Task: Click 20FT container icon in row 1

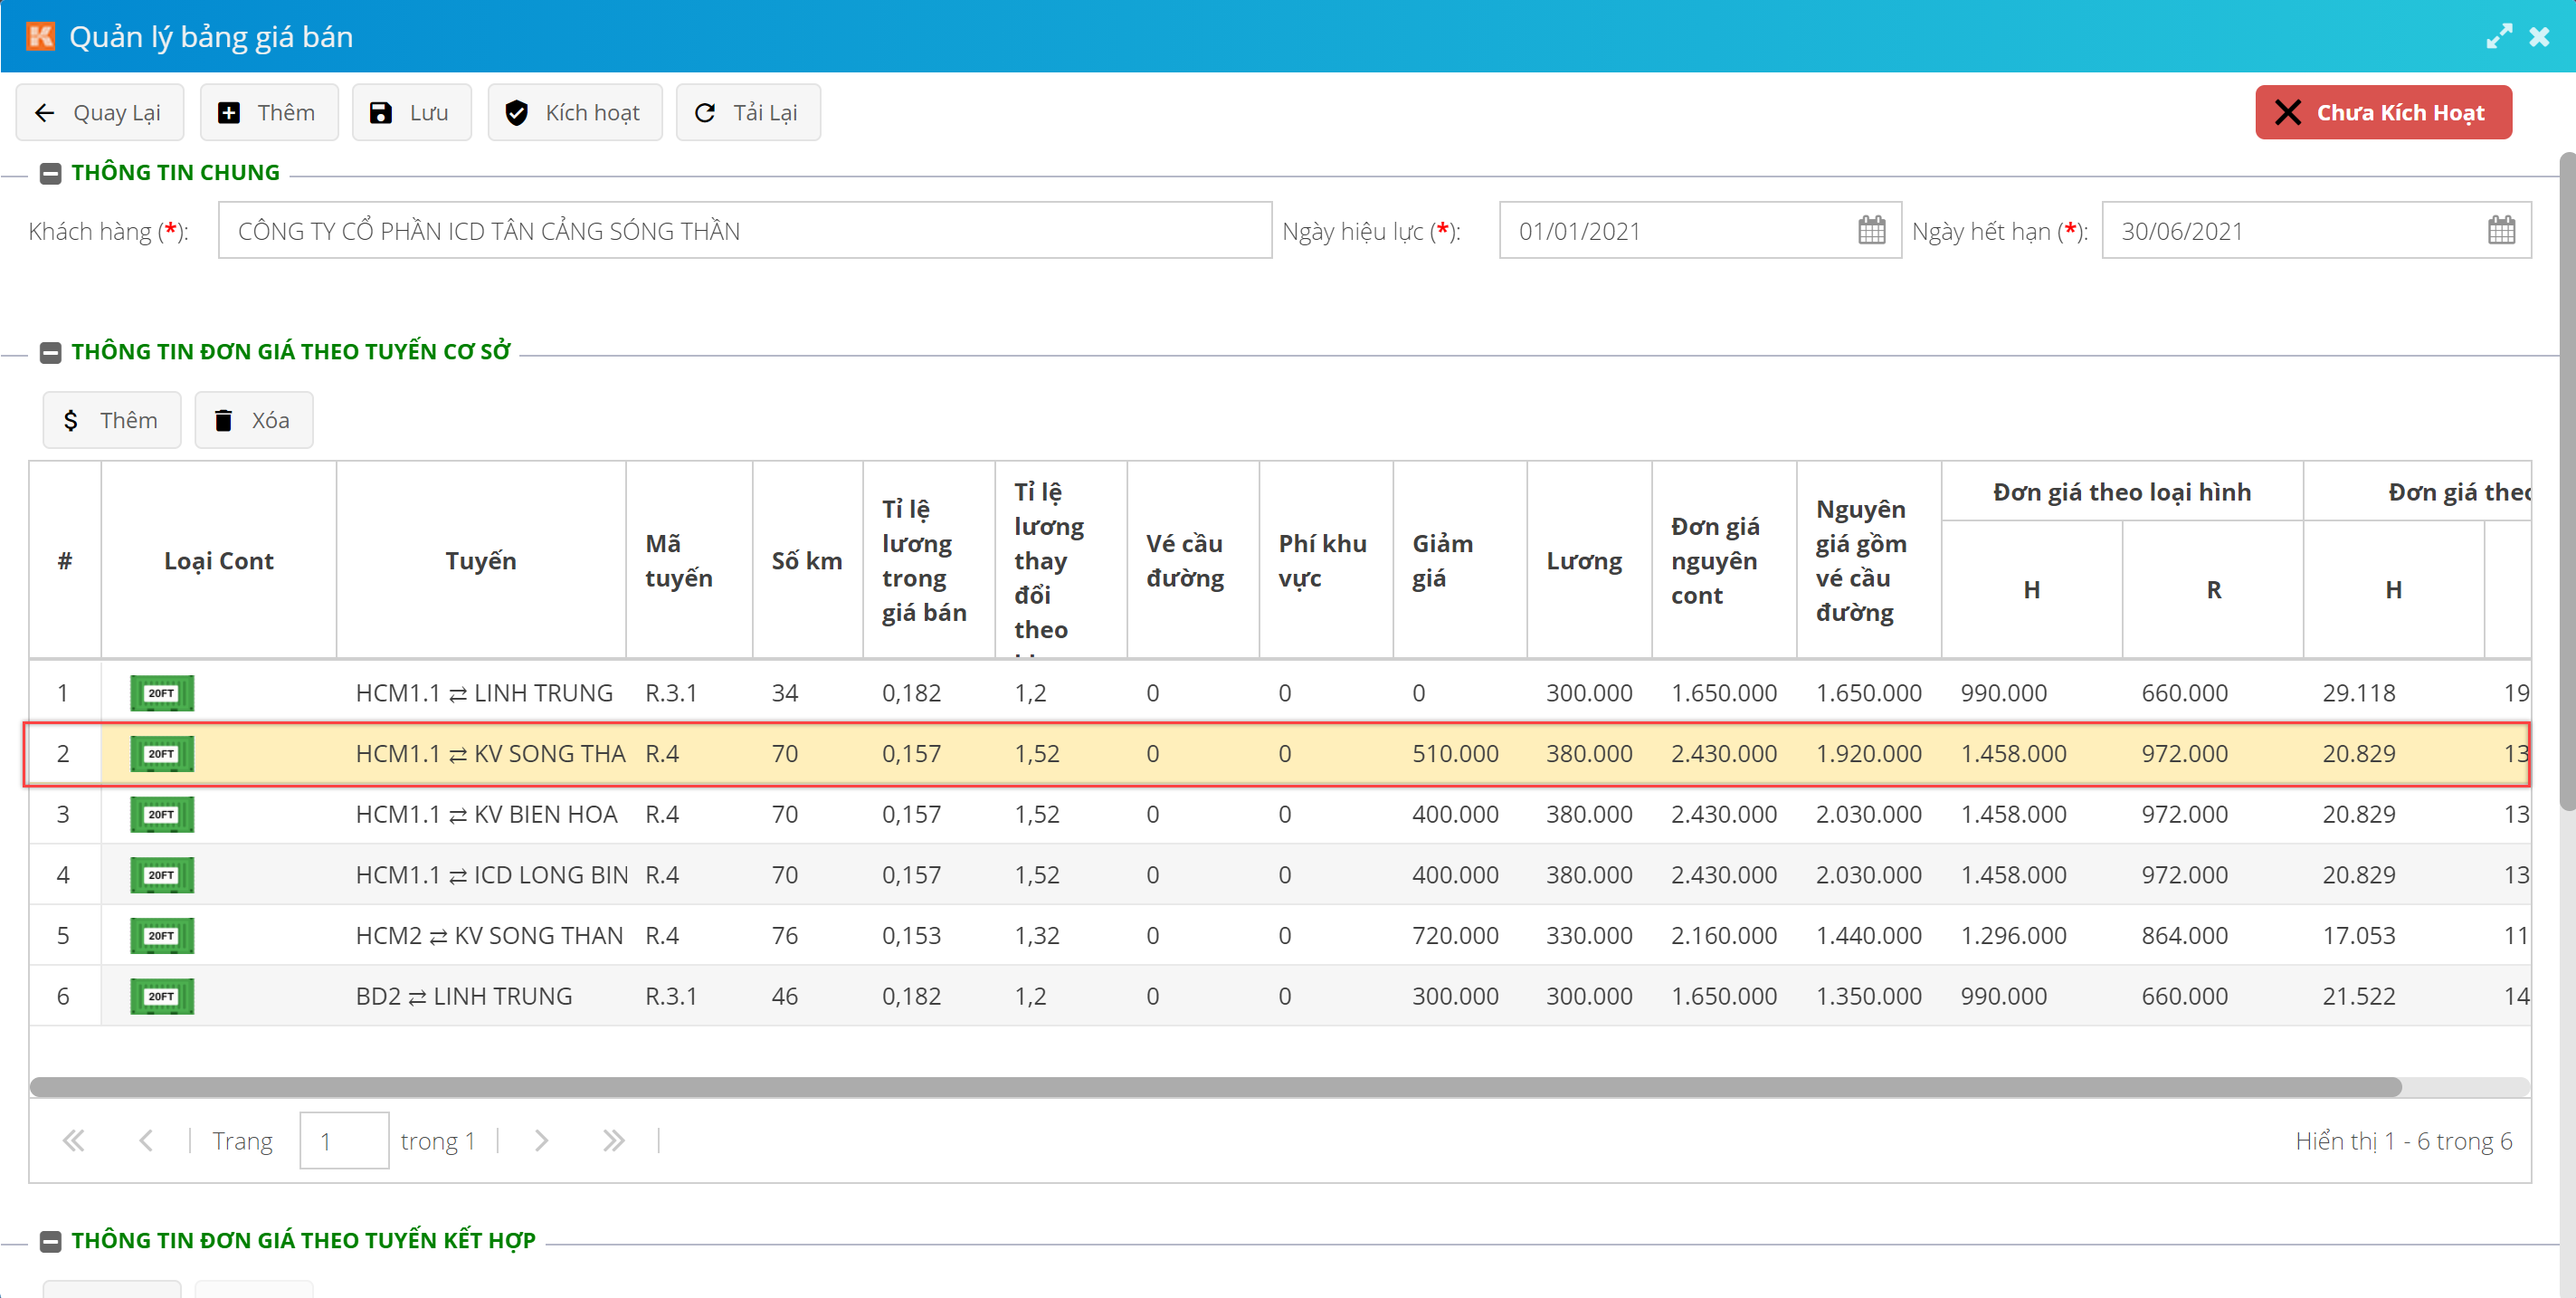Action: coord(161,693)
